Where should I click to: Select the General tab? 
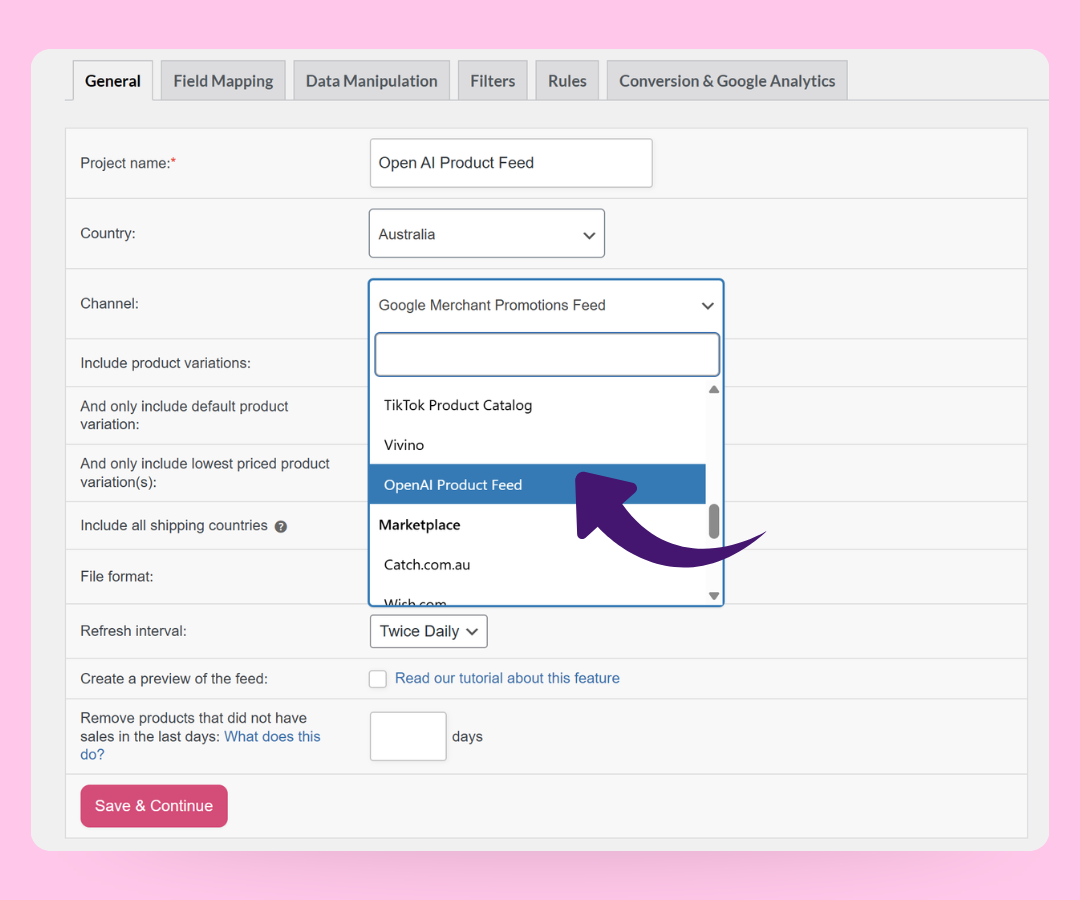pyautogui.click(x=113, y=81)
